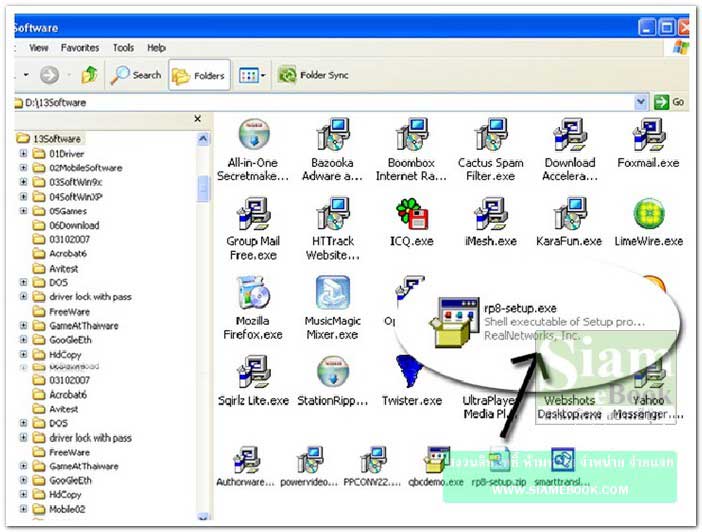
Task: Select Boombox Internet Radio file icon
Action: pyautogui.click(x=411, y=135)
